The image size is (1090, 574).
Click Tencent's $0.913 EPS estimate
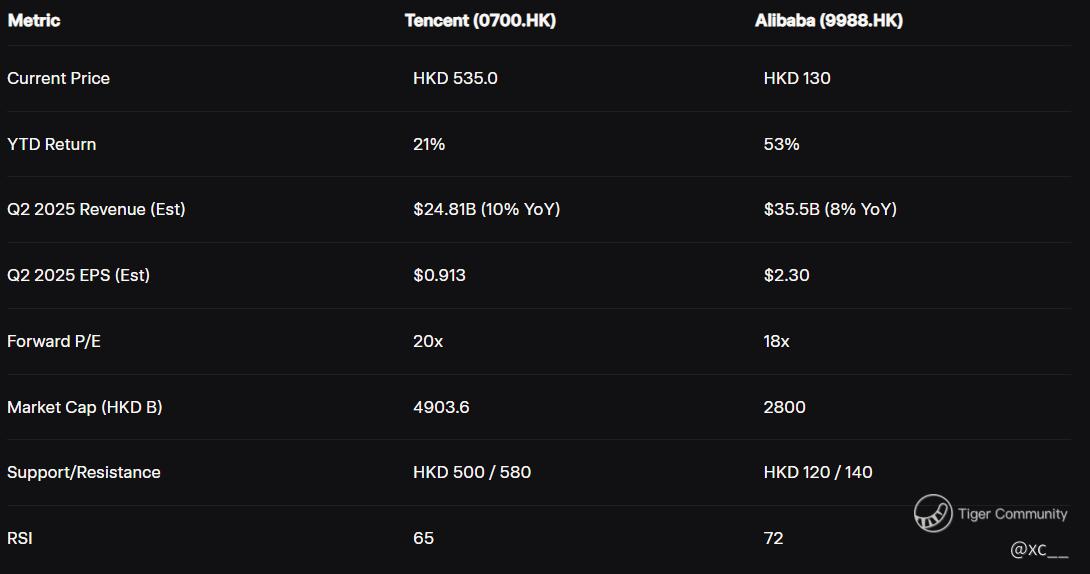click(x=439, y=275)
